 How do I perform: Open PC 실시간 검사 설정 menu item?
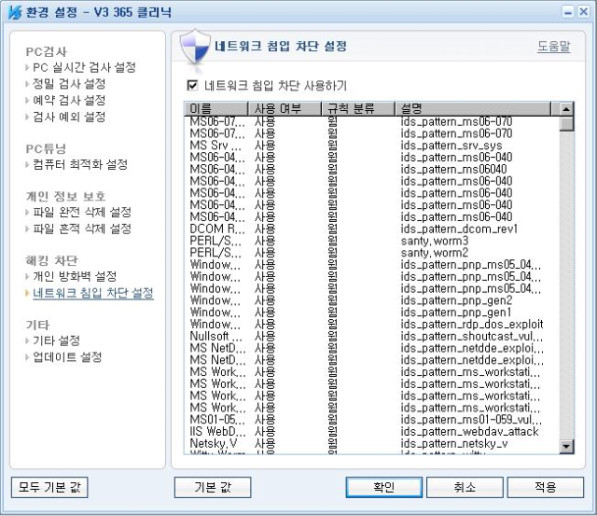[x=84, y=68]
